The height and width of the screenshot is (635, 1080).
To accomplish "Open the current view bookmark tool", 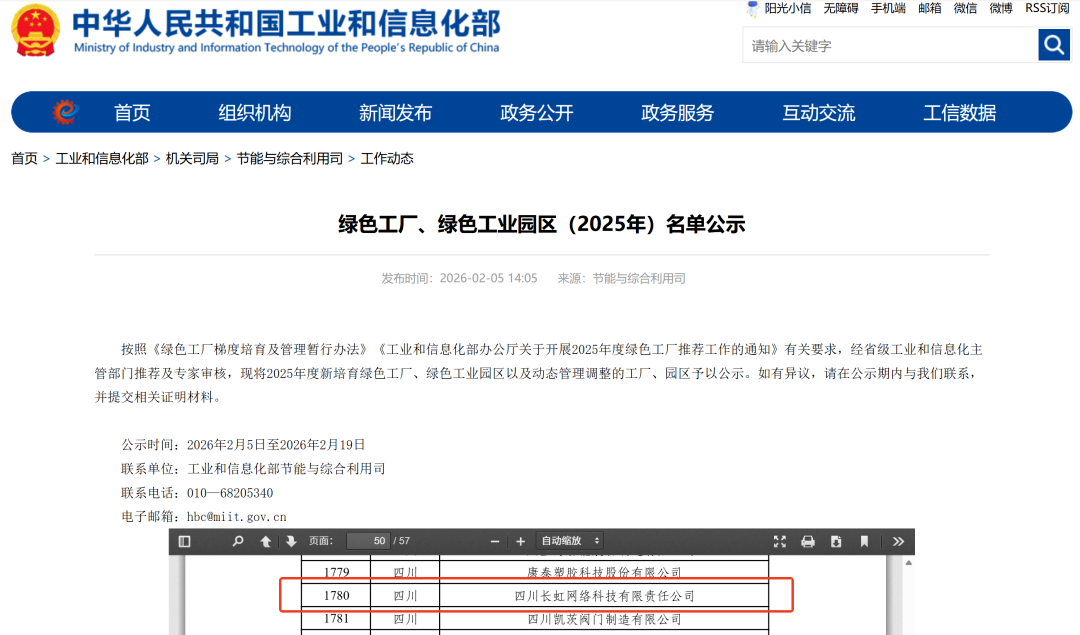I will 863,540.
